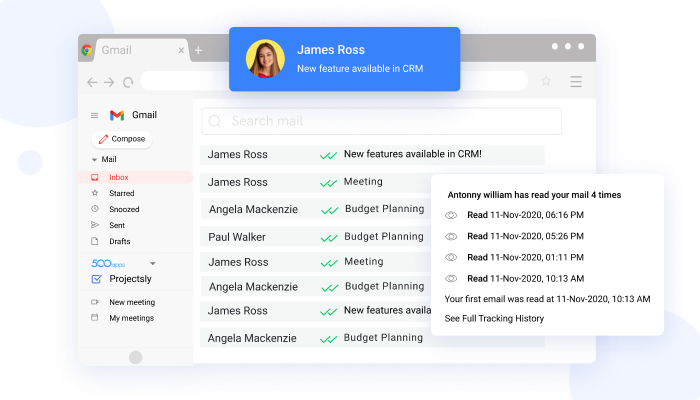This screenshot has width=700, height=400.
Task: Click read-receipt checkmarks on top James Ross row
Action: tap(328, 156)
